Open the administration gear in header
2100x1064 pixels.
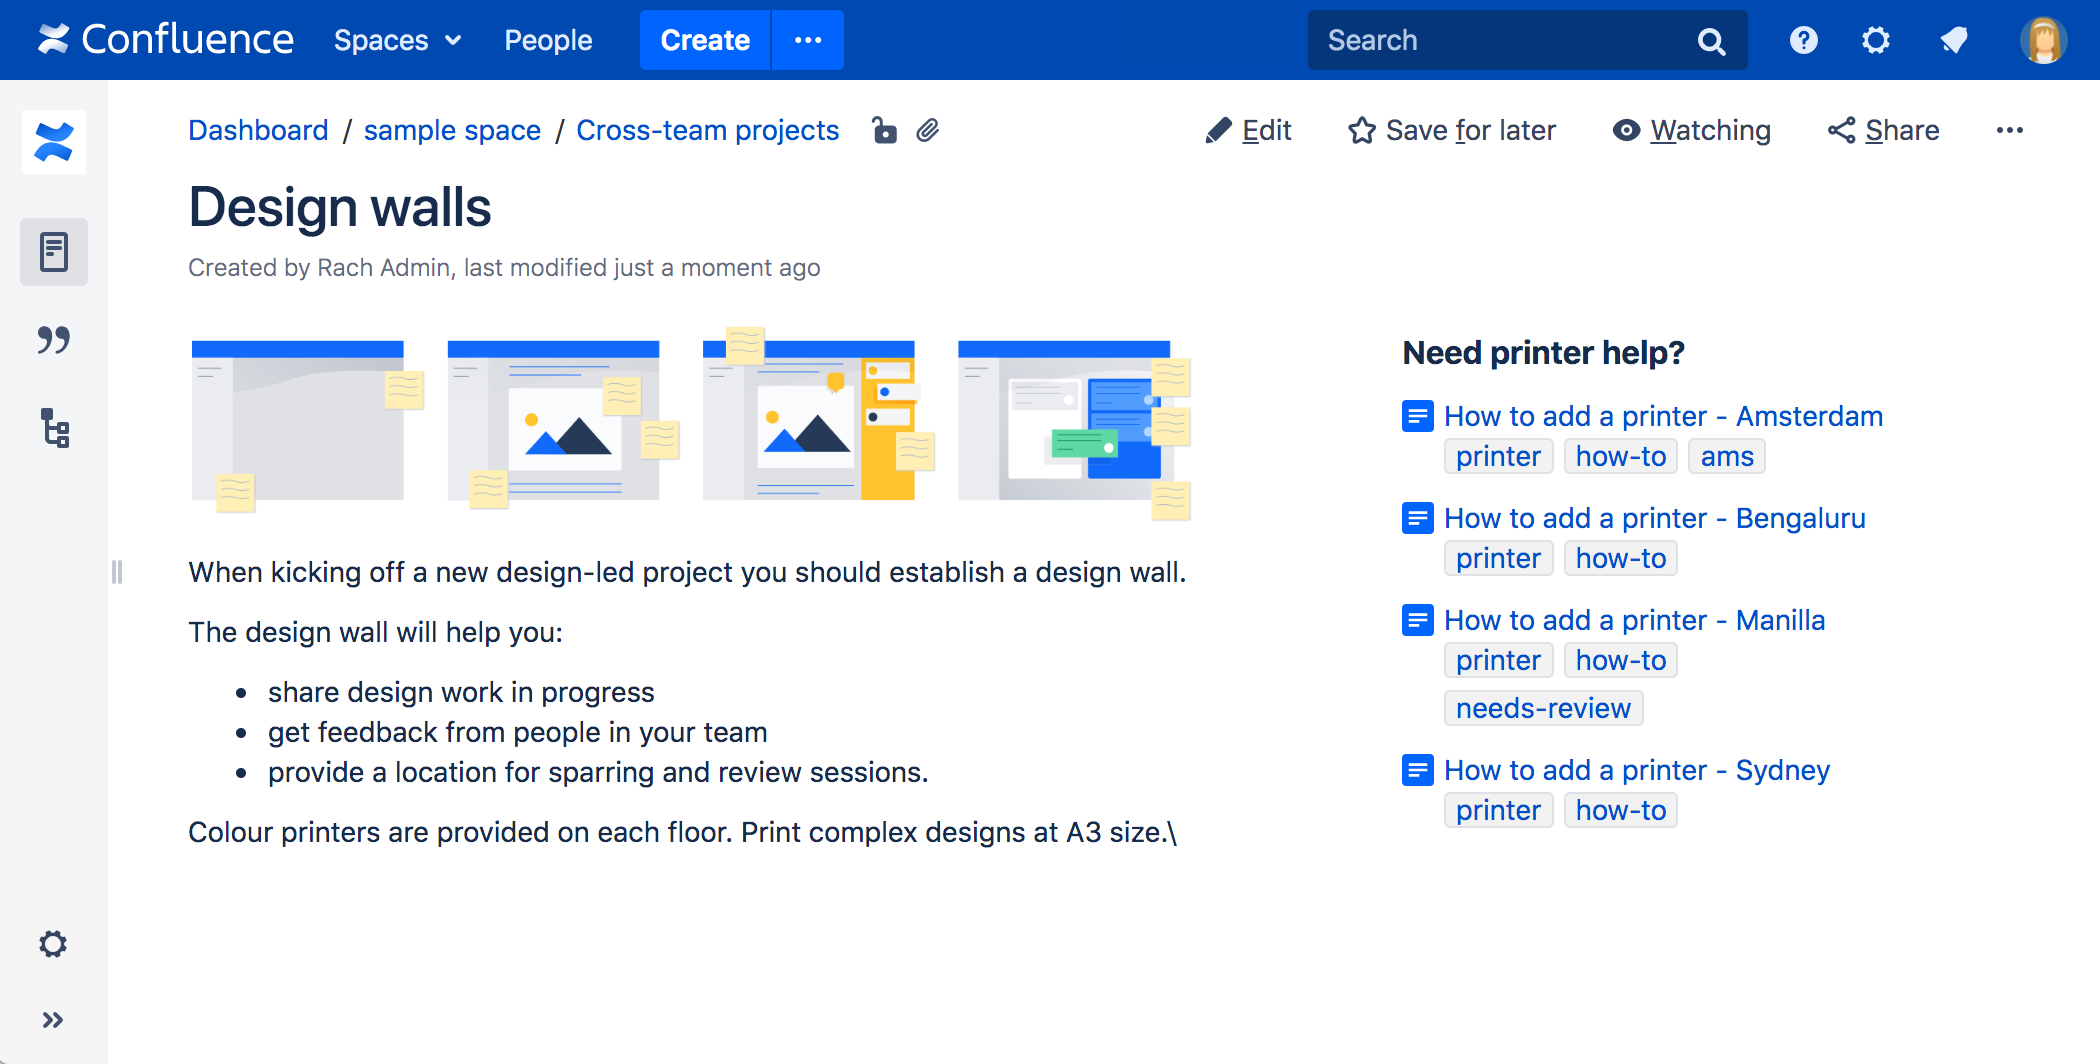1876,40
